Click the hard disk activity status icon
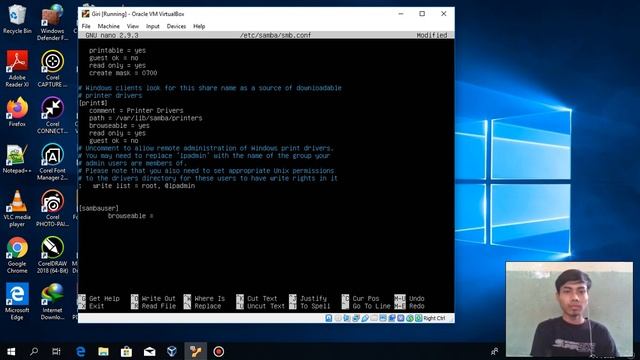Screen dimensions: 640x360 click(x=328, y=318)
